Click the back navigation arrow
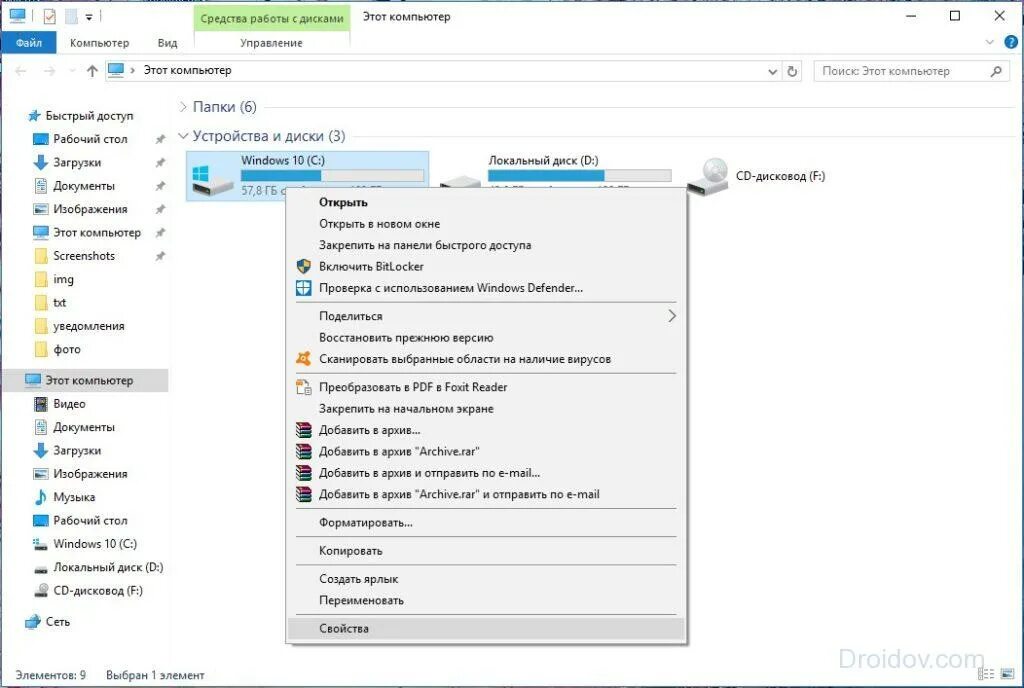Screen dimensions: 1024x688 (x=20, y=70)
